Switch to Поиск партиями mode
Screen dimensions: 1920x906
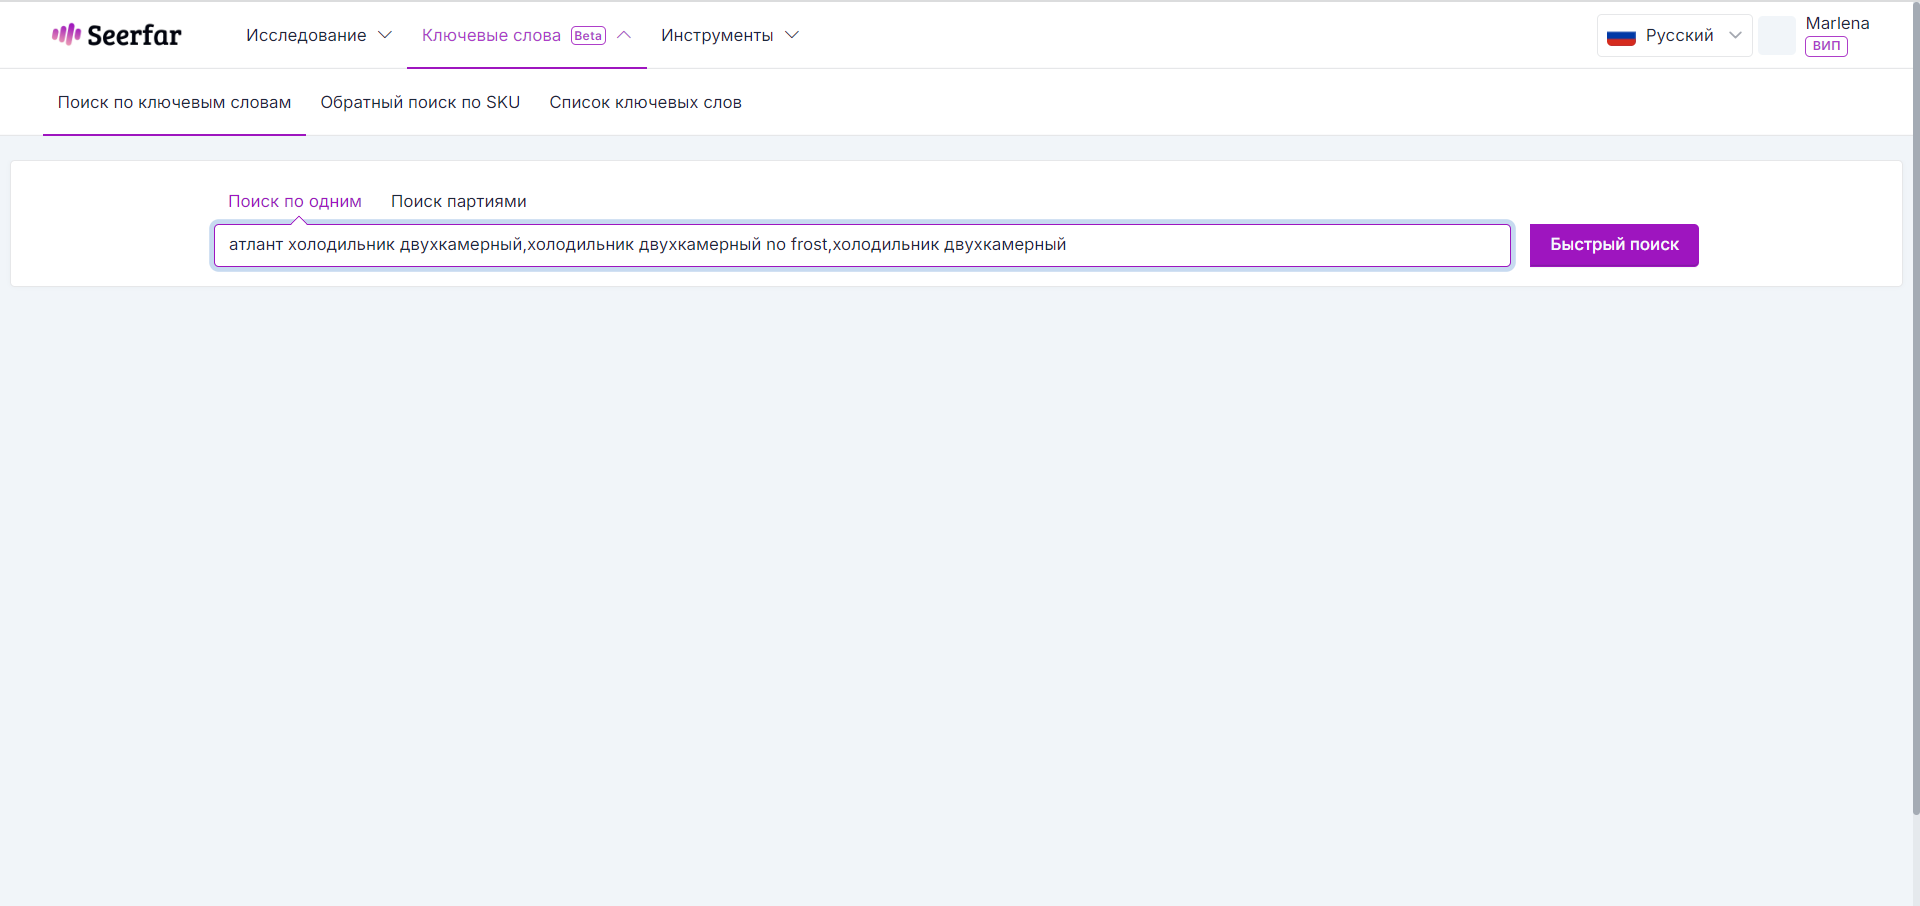pyautogui.click(x=459, y=201)
